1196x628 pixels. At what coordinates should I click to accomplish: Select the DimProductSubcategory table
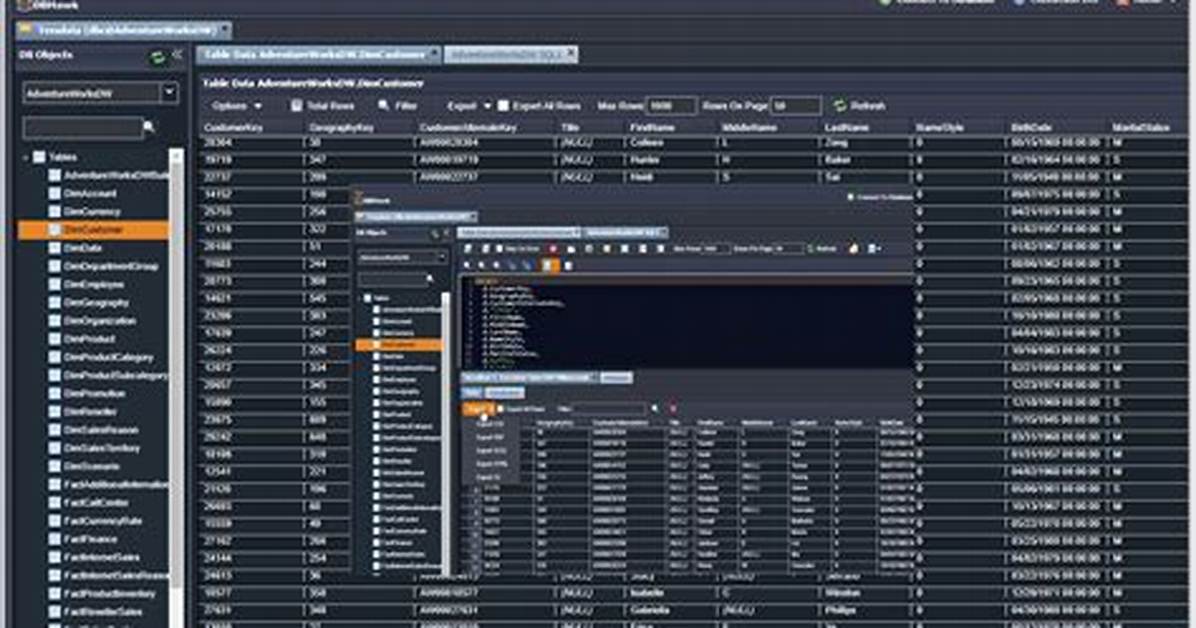point(116,375)
